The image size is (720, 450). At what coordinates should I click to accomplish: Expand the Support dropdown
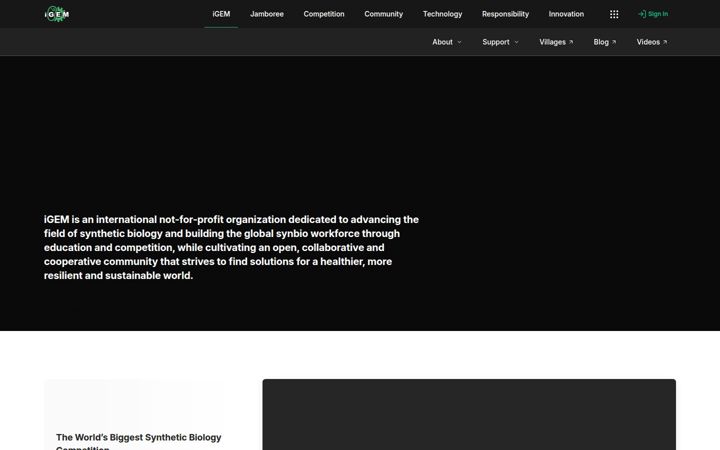[500, 42]
